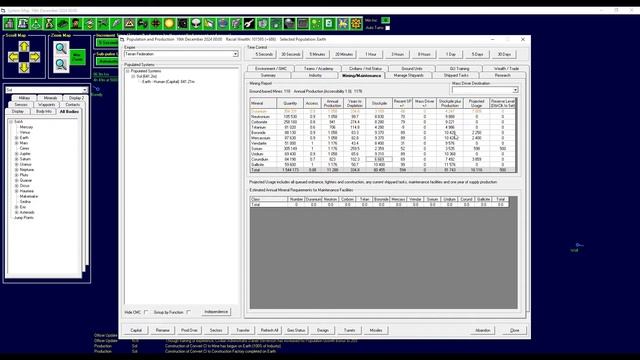Click the yellow gear icon at toolbar end
This screenshot has width=640, height=360.
pos(356,24)
